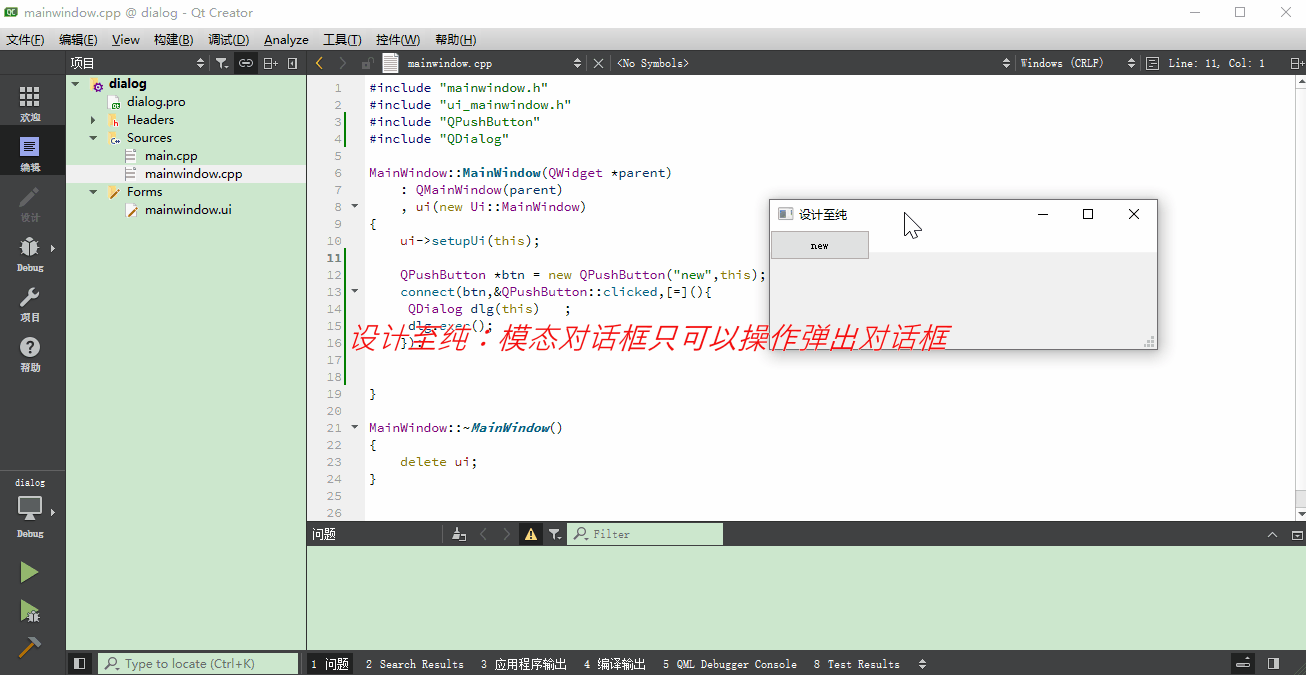Screen dimensions: 1306x675
Task: Collapse the Sources tree node
Action: click(92, 137)
